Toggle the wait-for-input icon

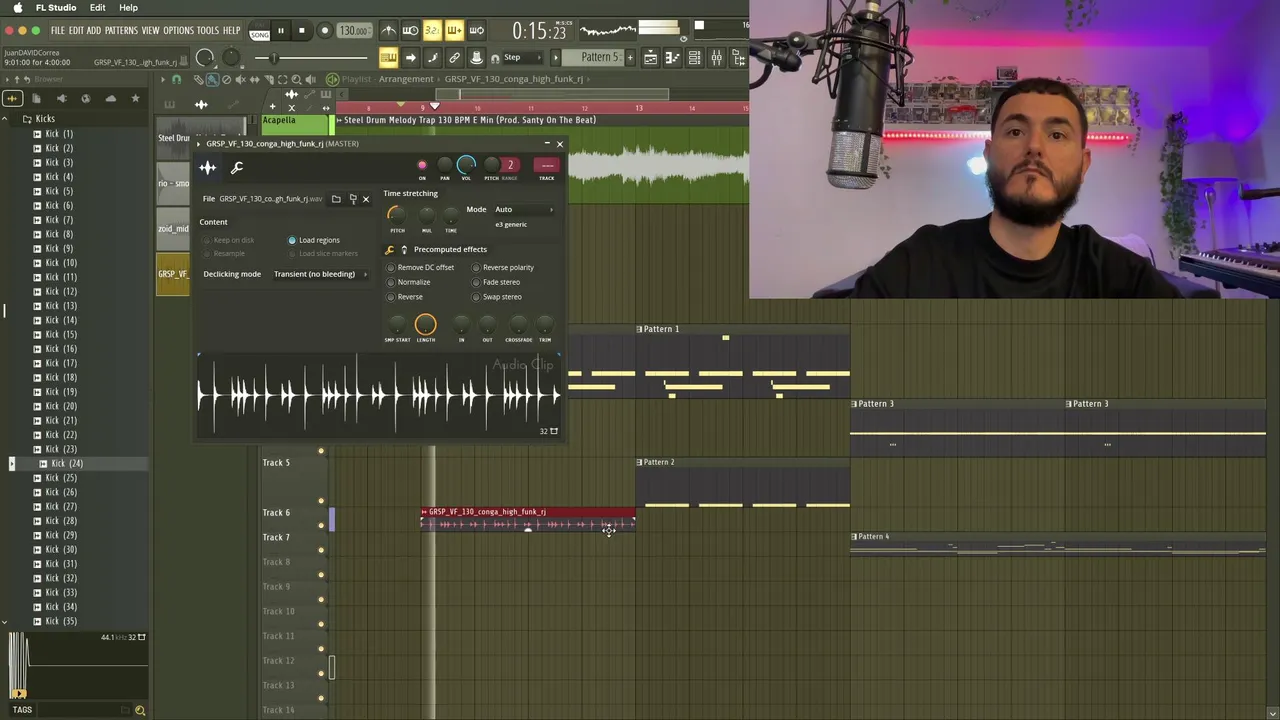coord(410,31)
